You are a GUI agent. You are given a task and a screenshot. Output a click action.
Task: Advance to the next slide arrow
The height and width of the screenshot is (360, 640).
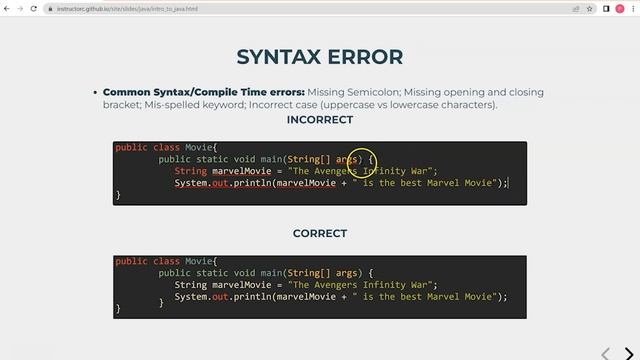click(629, 353)
